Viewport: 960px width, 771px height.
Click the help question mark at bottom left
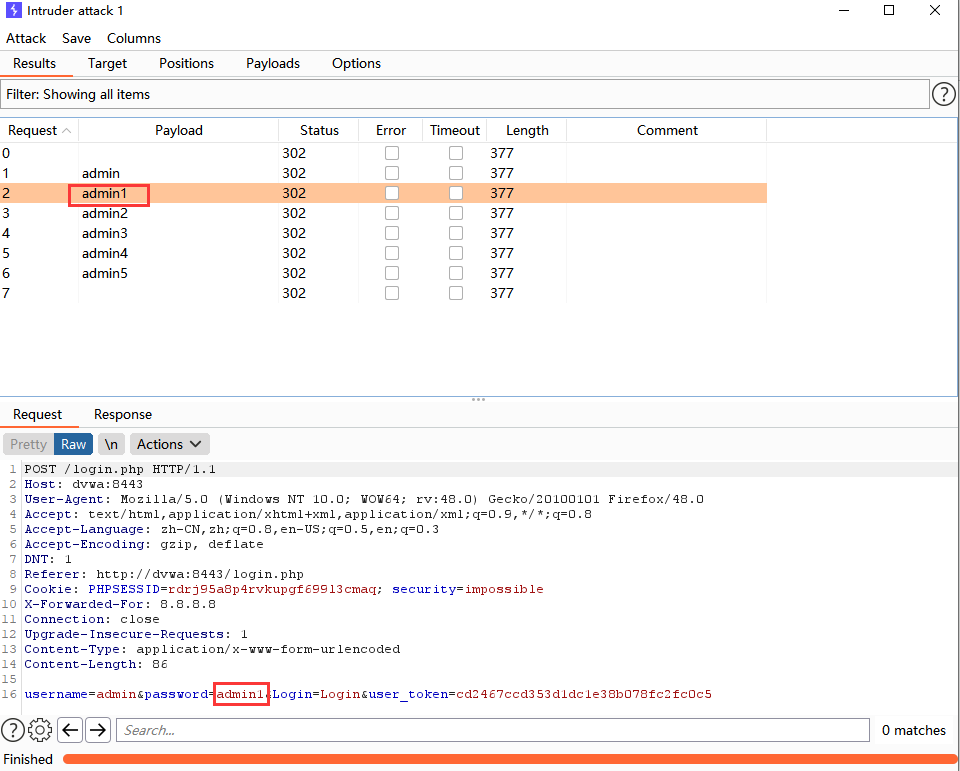coord(12,730)
